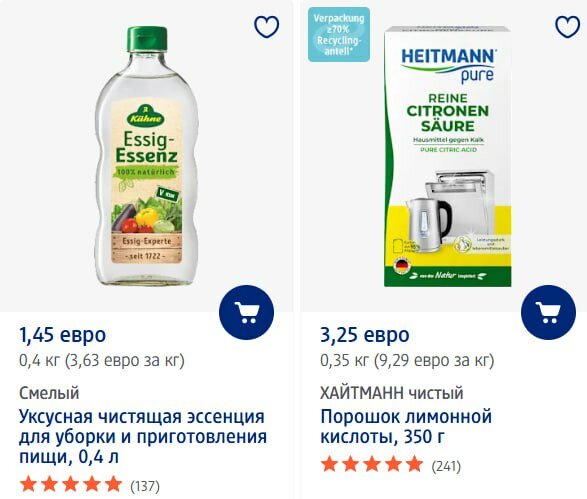Add Essig-Essenz to favorites with heart icon

[267, 27]
